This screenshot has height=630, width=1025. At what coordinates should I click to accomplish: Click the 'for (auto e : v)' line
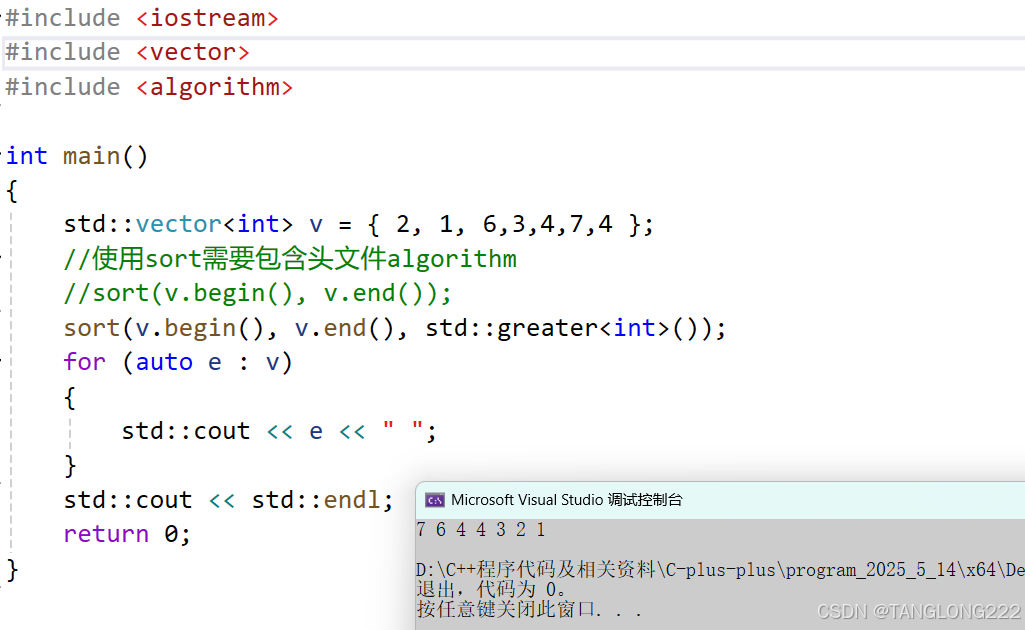(x=178, y=362)
